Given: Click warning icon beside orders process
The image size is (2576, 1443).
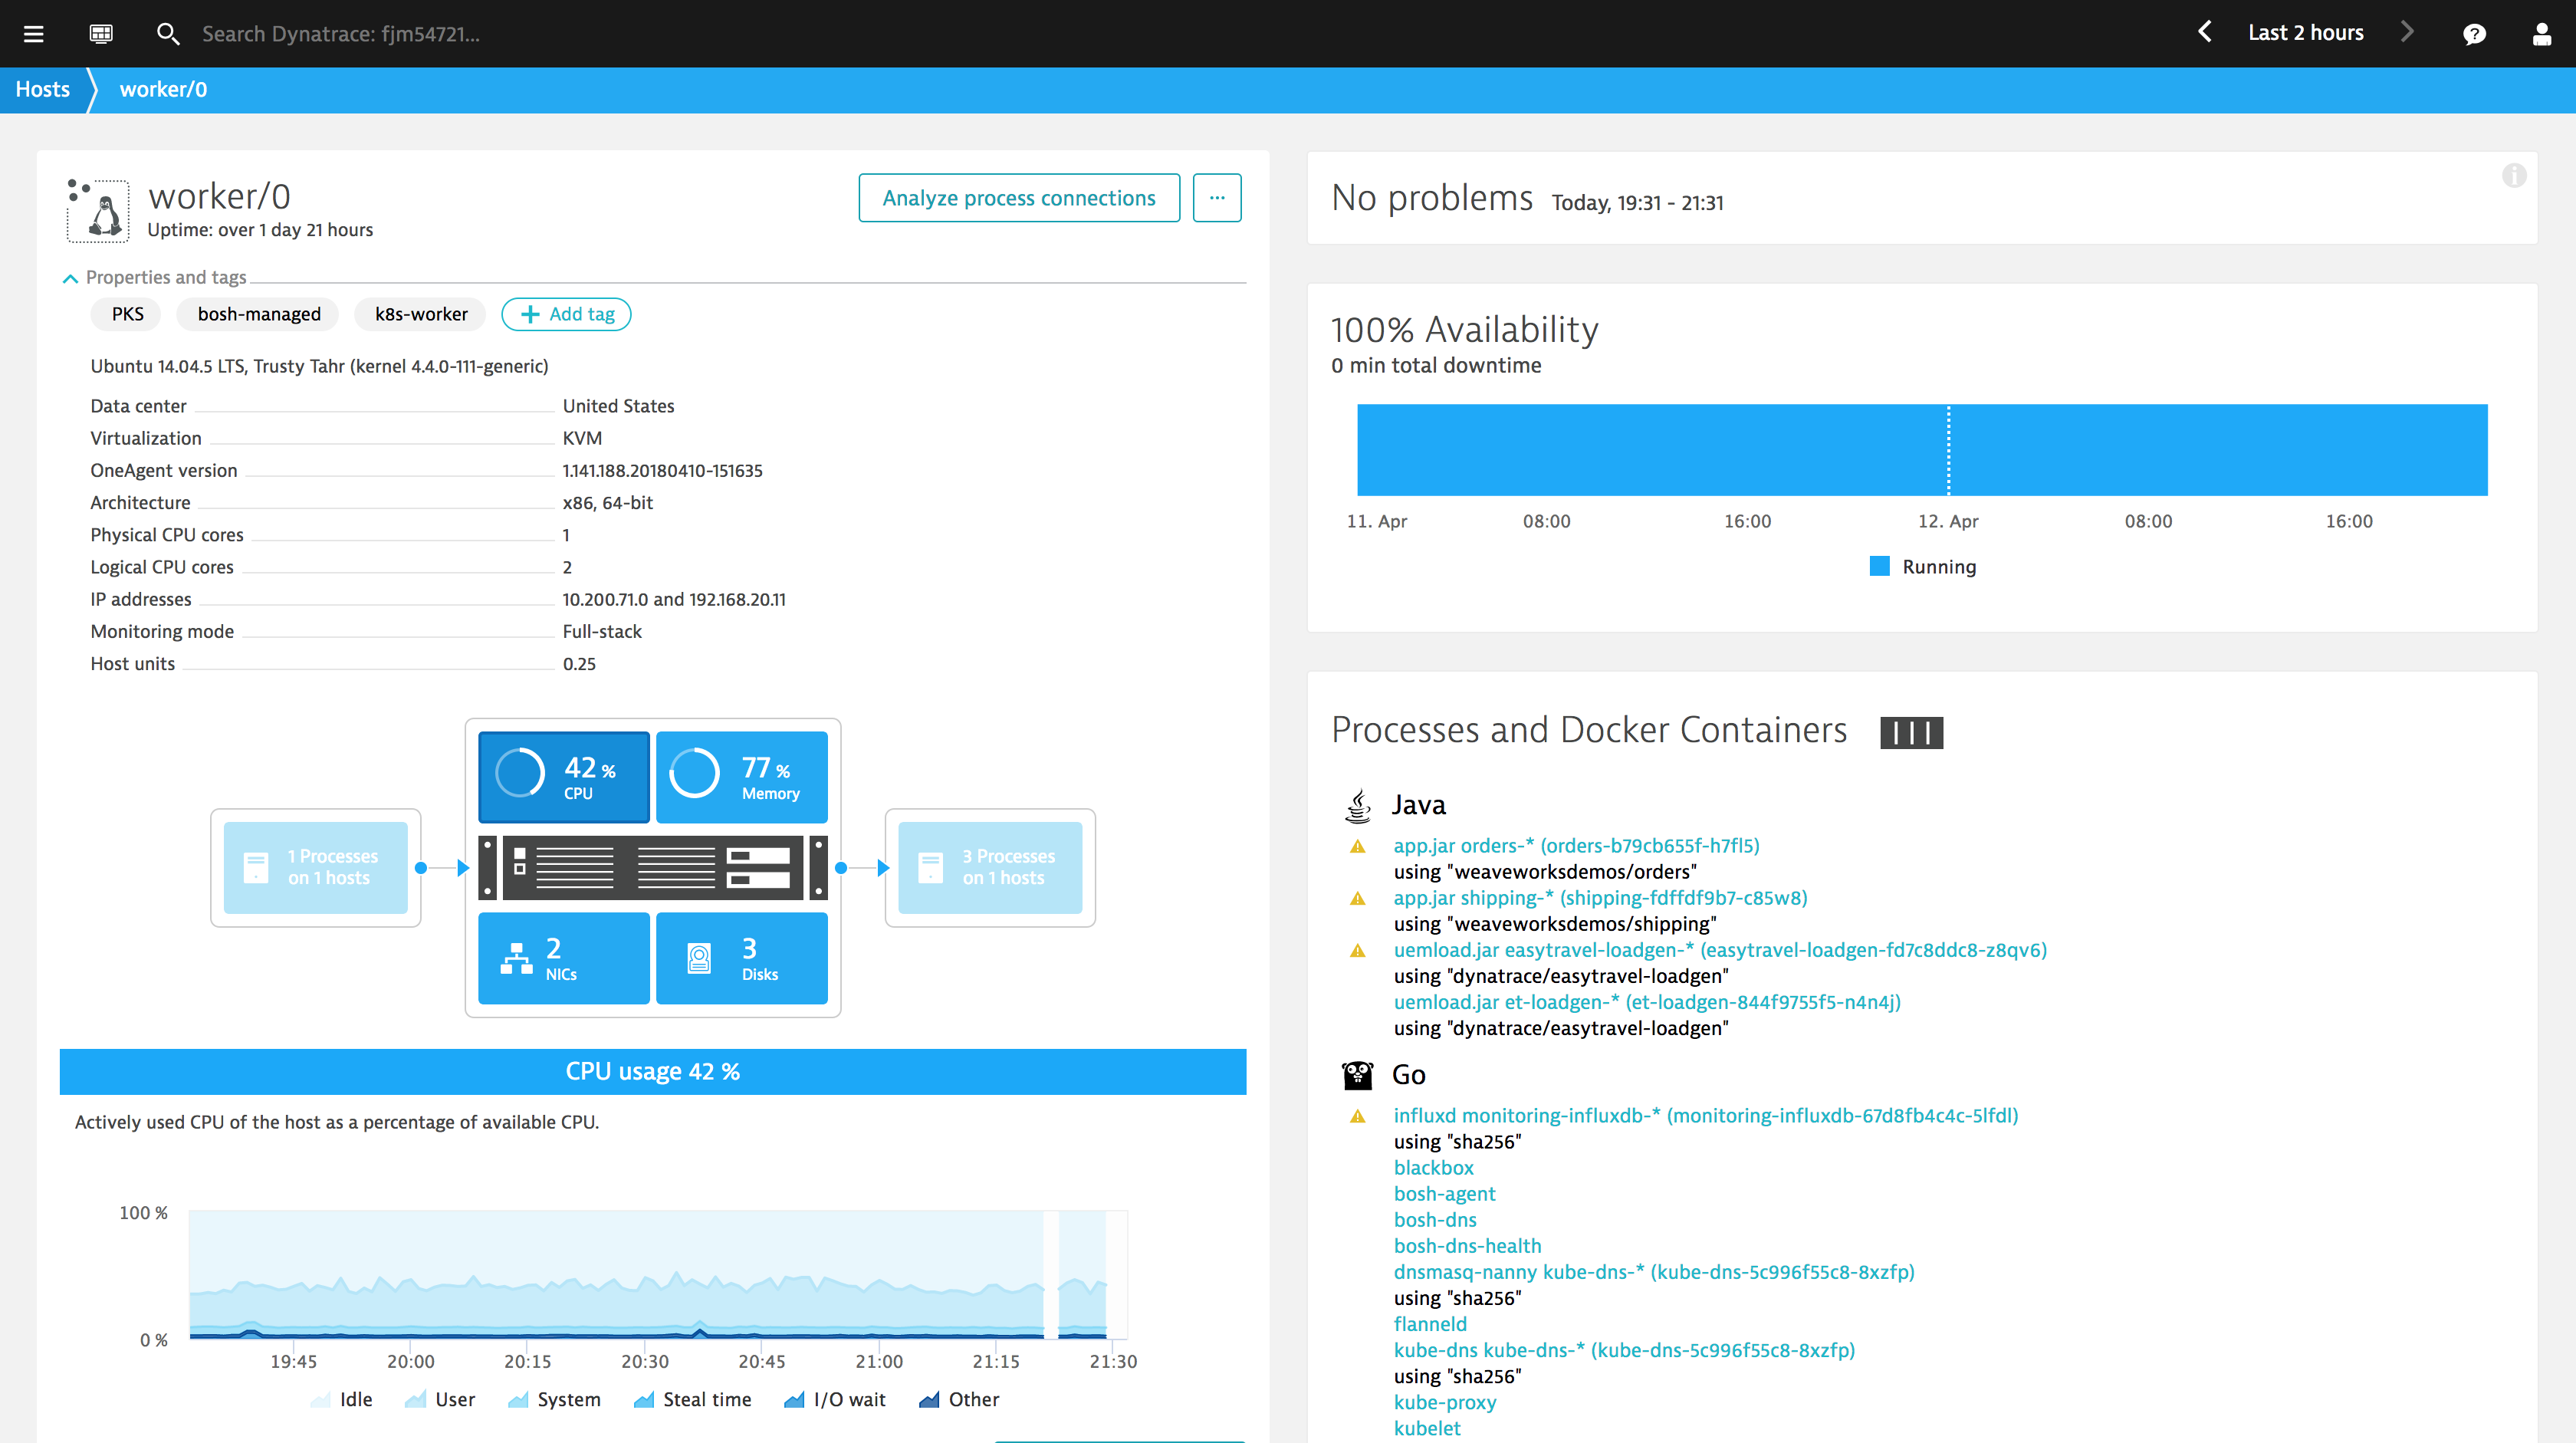Looking at the screenshot, I should click(x=1357, y=847).
